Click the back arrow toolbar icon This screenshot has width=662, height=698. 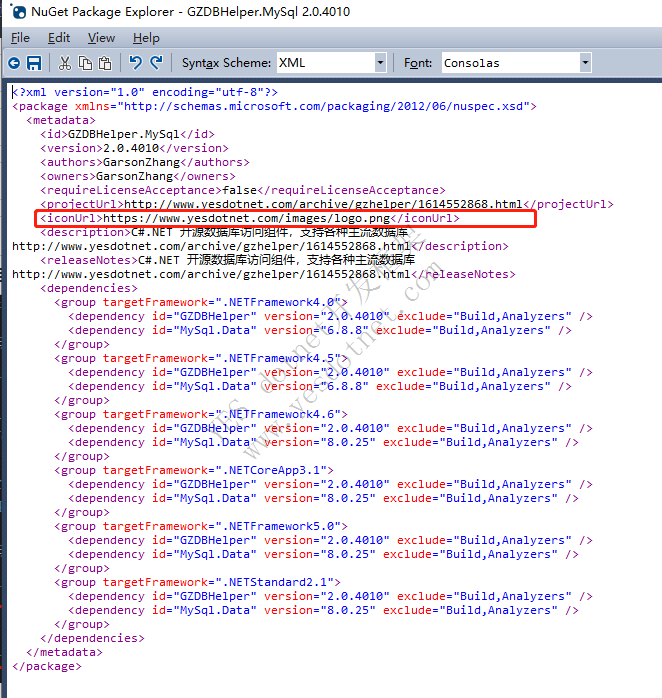pos(14,63)
